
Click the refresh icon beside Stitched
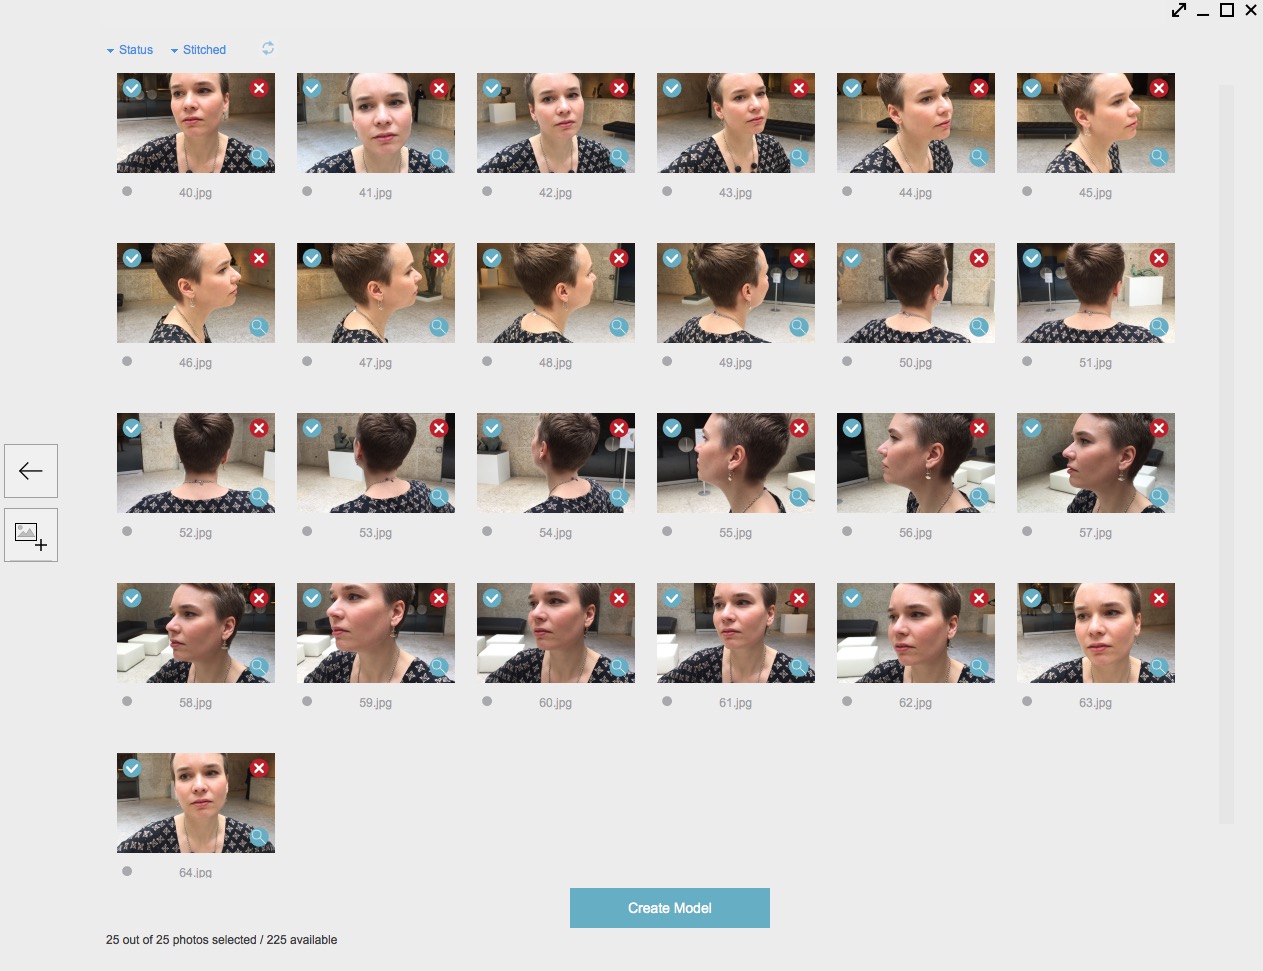(268, 48)
